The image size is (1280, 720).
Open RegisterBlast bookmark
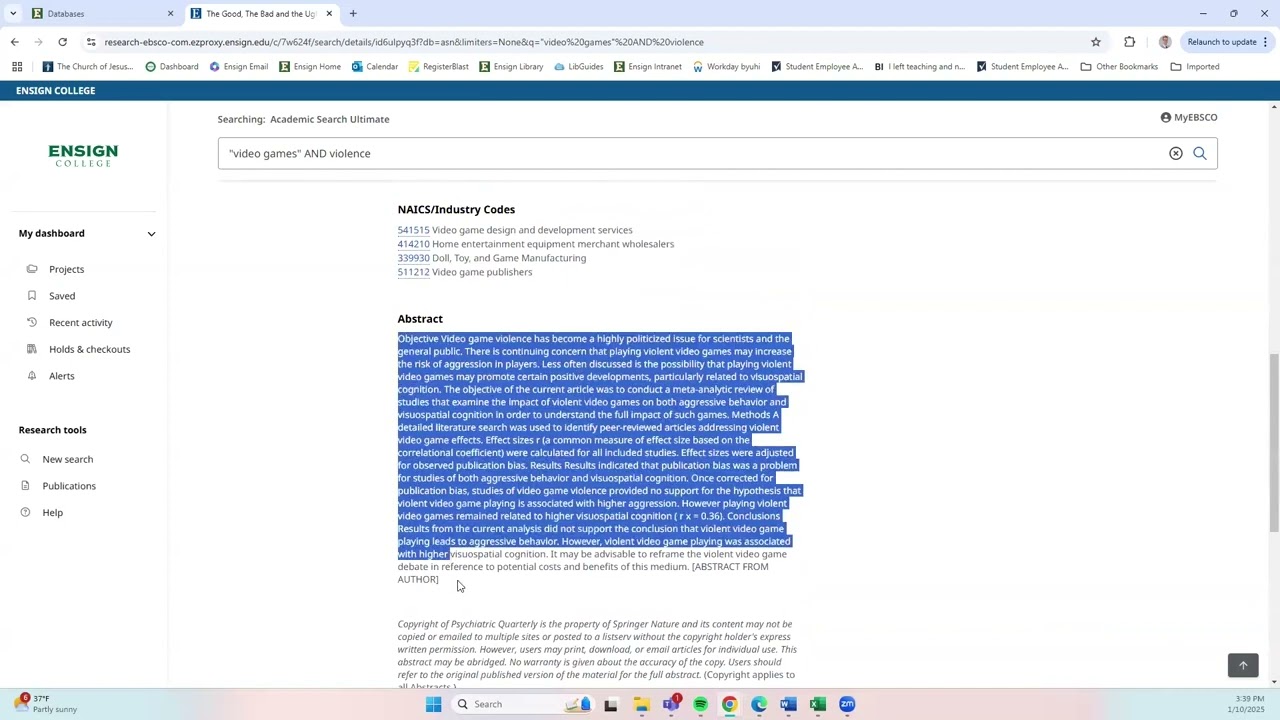[438, 67]
